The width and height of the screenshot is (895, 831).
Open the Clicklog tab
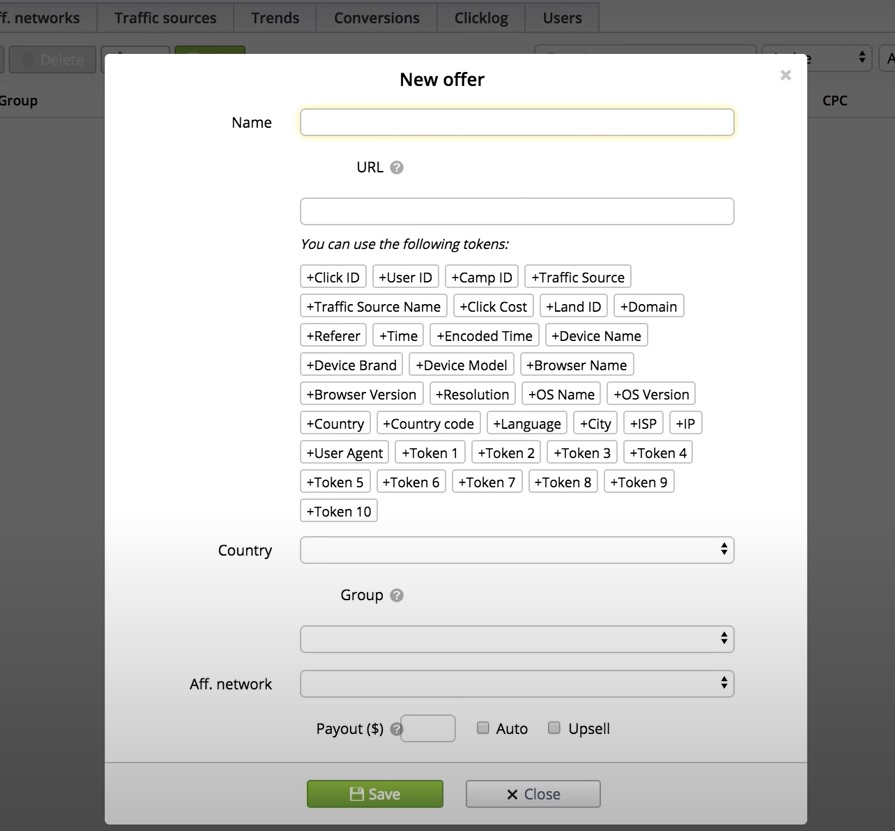tap(481, 18)
